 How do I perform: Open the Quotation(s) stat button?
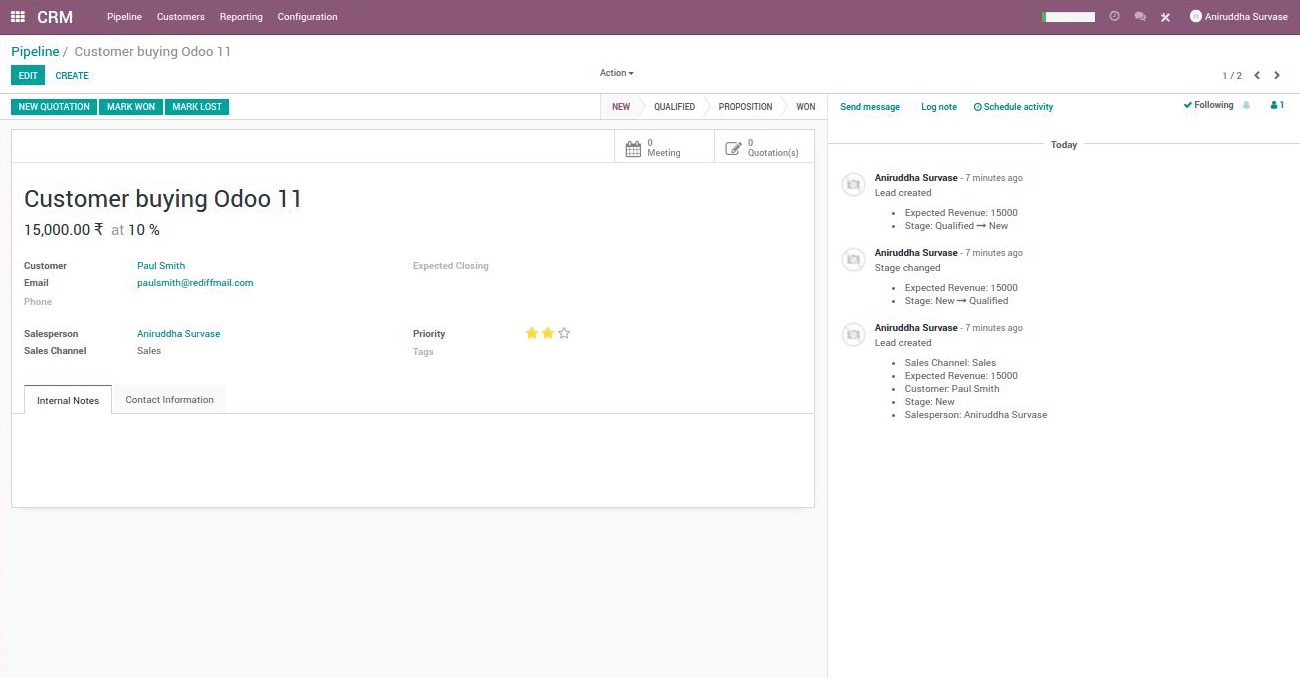coord(764,147)
